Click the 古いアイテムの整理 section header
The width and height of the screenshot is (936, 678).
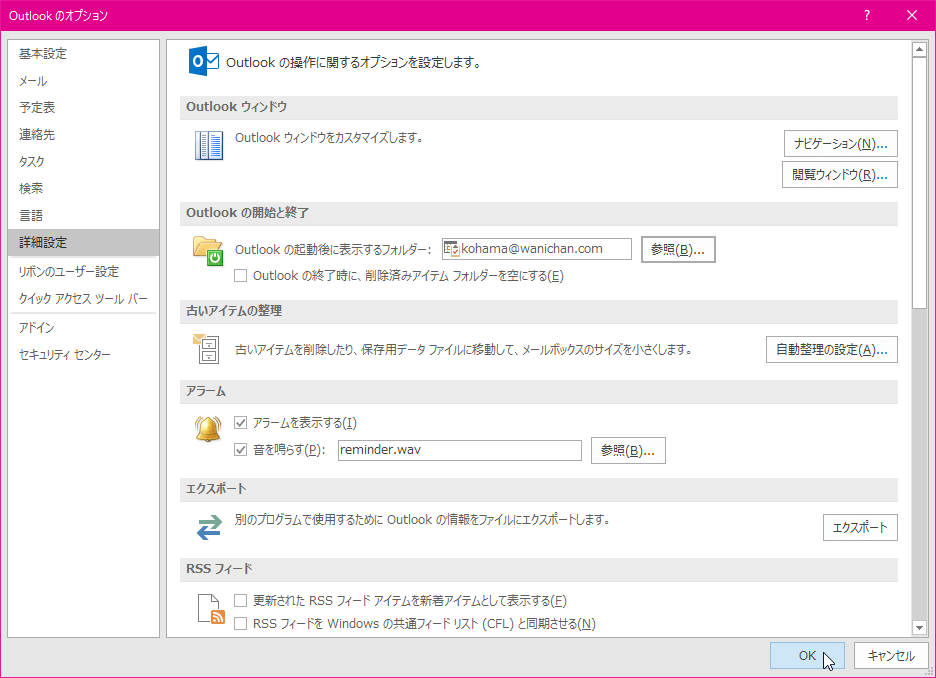[x=539, y=311]
